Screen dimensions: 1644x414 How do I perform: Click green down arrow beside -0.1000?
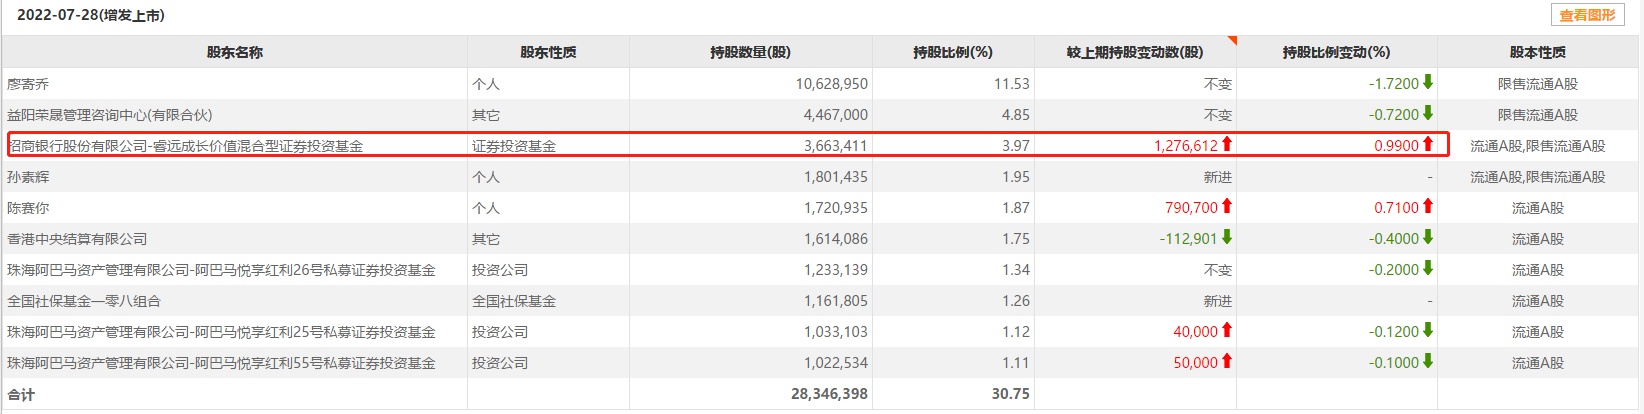point(1428,362)
